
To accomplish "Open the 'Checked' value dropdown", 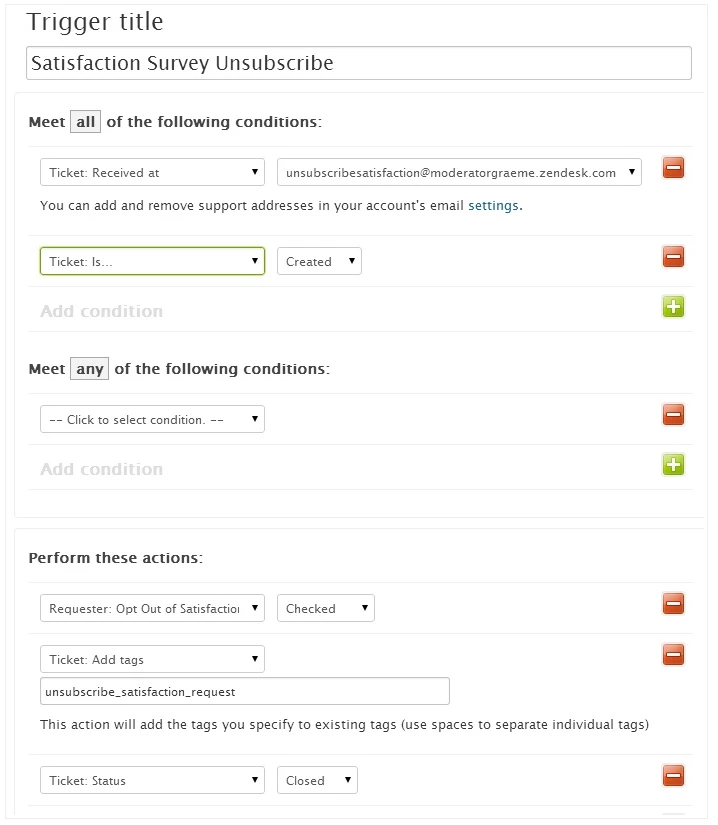I will pyautogui.click(x=325, y=608).
